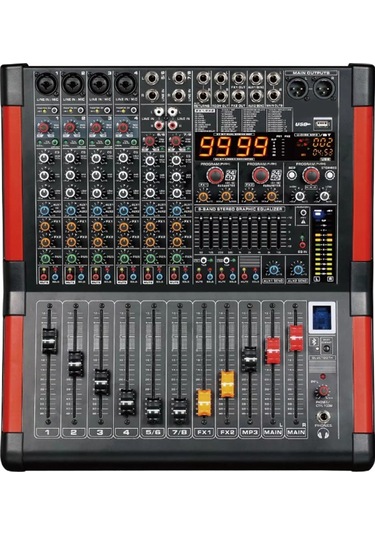Click the channel 1 fader cap
The width and height of the screenshot is (375, 535).
[49, 341]
